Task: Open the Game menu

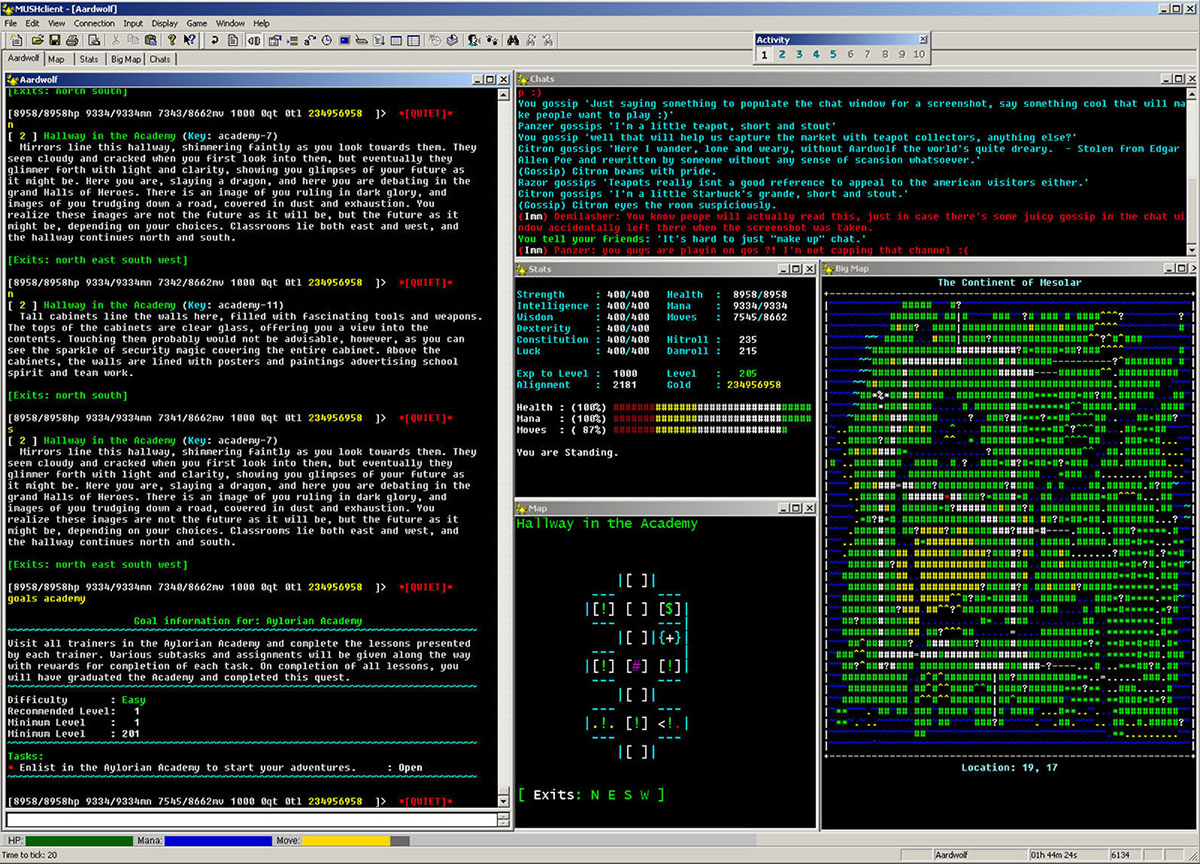Action: coord(197,23)
